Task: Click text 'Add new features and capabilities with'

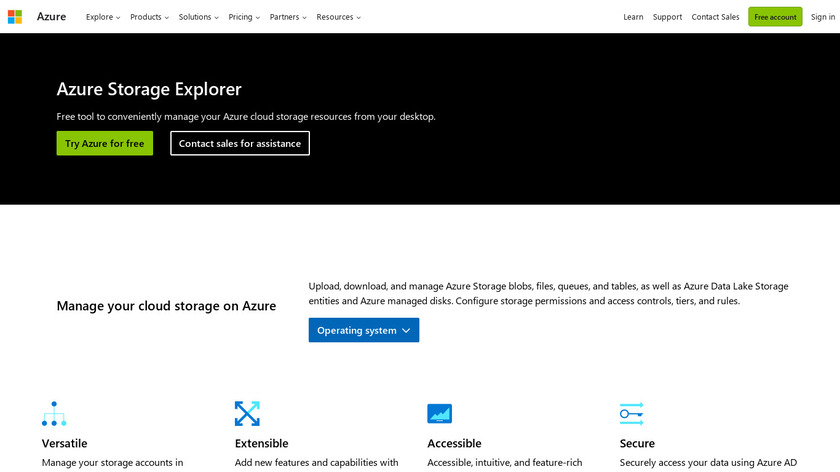Action: 317,462
